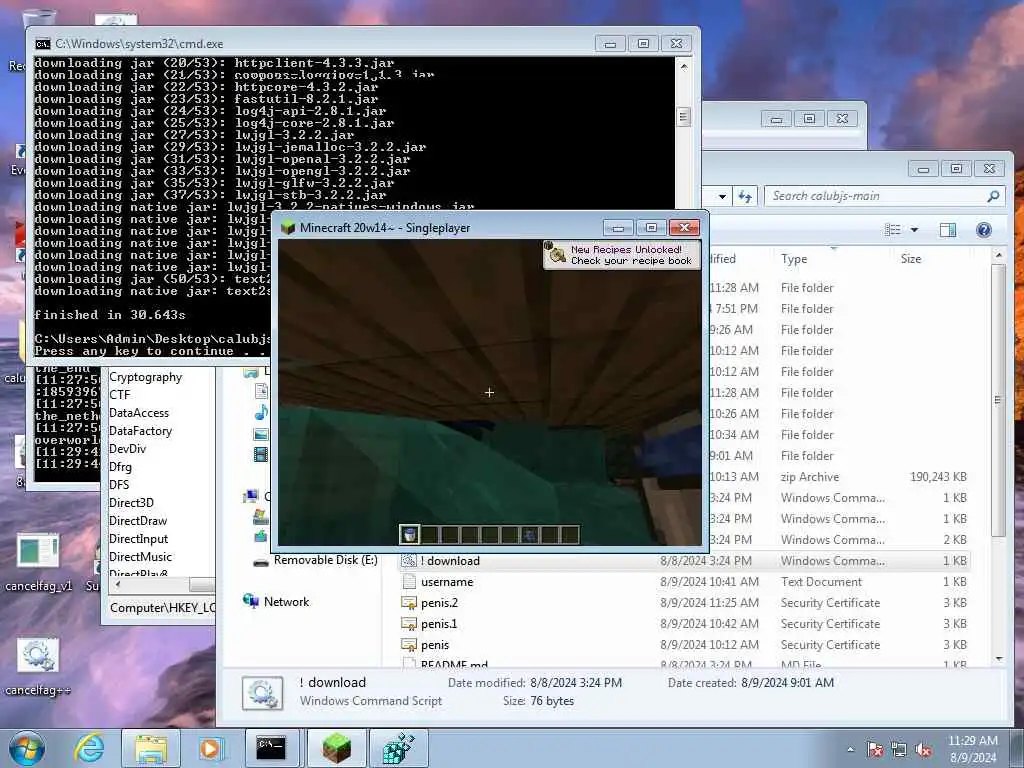Switch to Minecraft grass block taskbar button
1024x768 pixels.
[x=336, y=748]
